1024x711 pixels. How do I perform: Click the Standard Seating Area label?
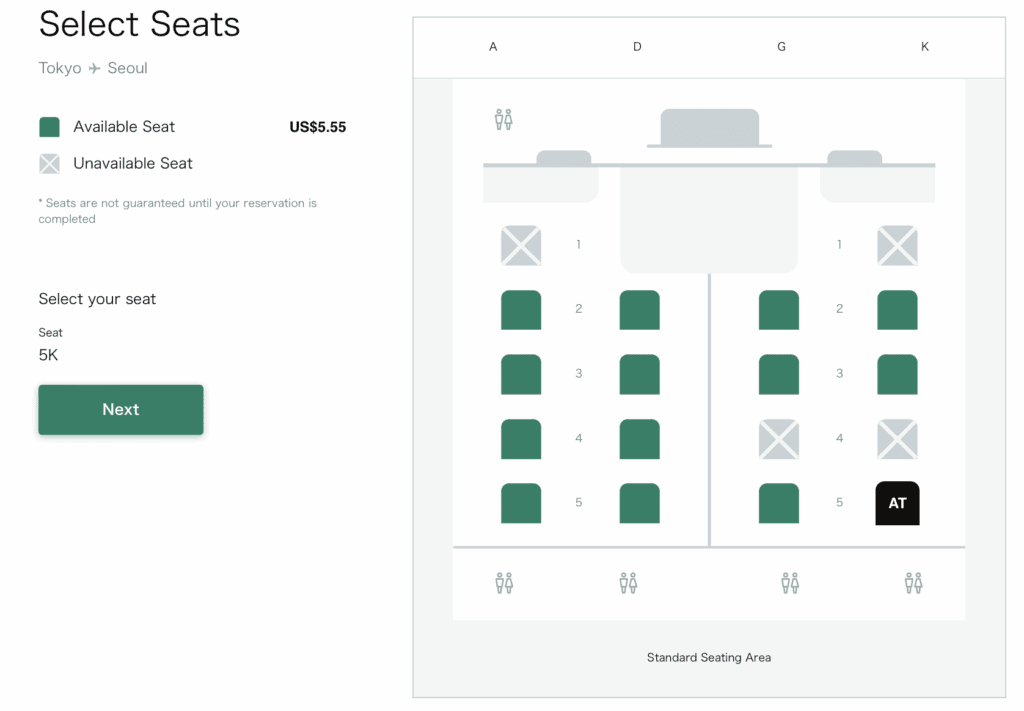[x=709, y=658]
